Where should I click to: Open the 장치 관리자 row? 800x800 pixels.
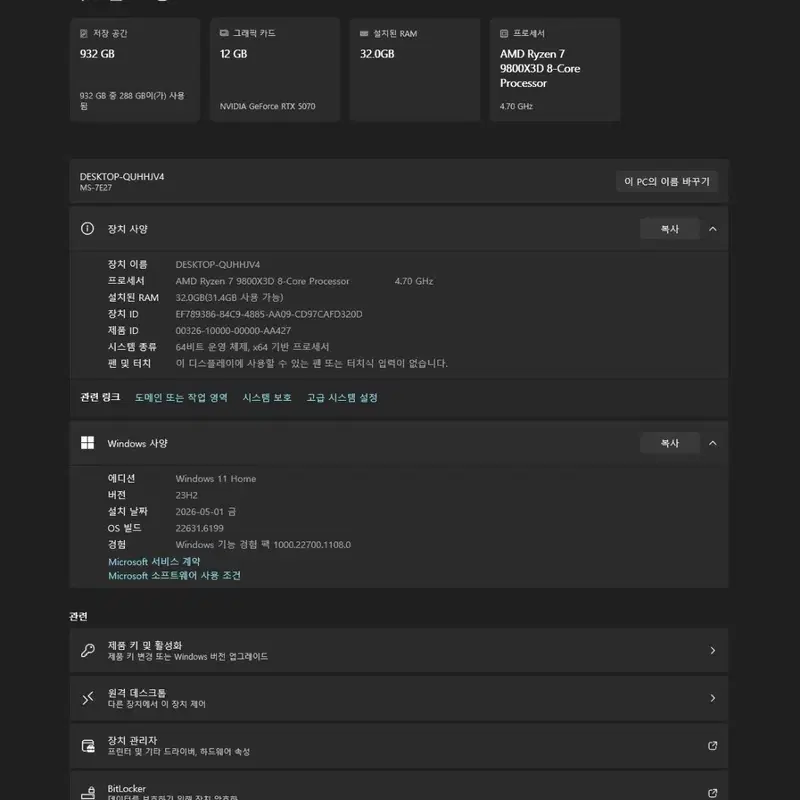tap(399, 745)
